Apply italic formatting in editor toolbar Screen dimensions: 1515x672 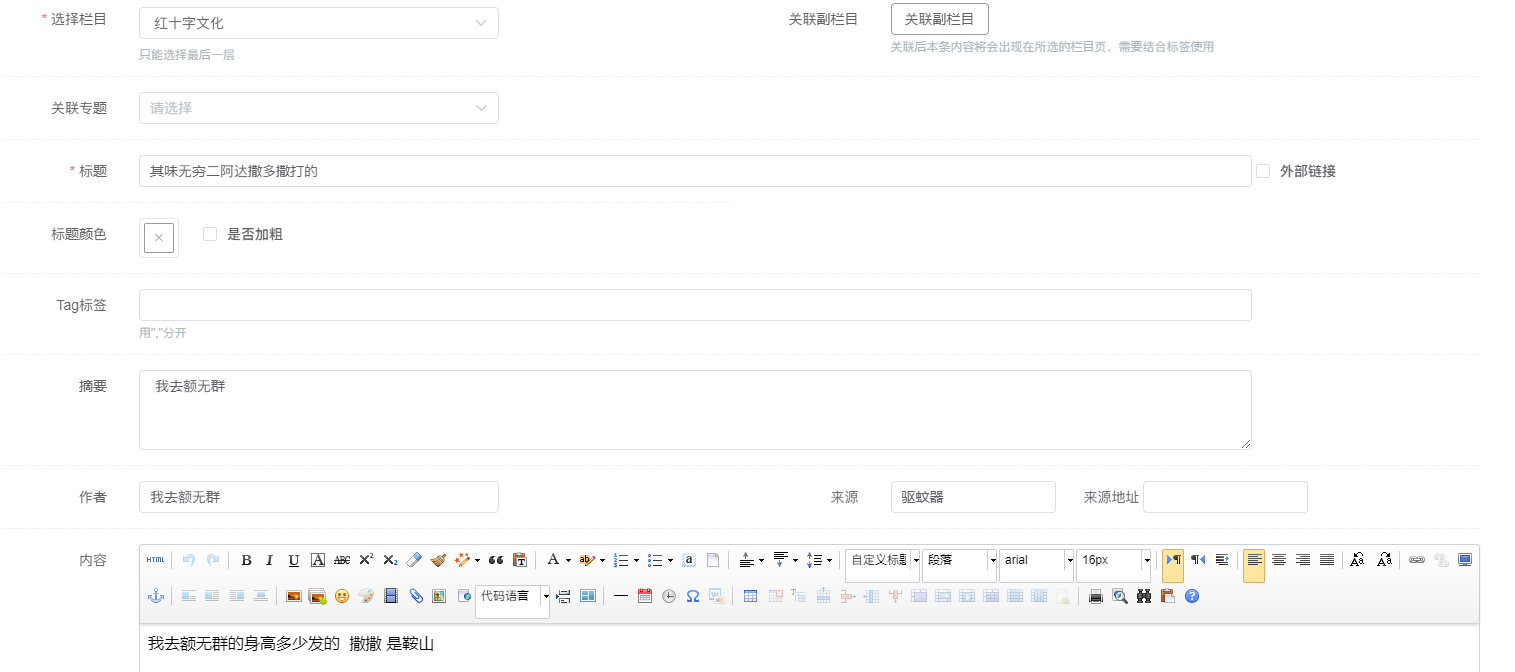coord(269,560)
